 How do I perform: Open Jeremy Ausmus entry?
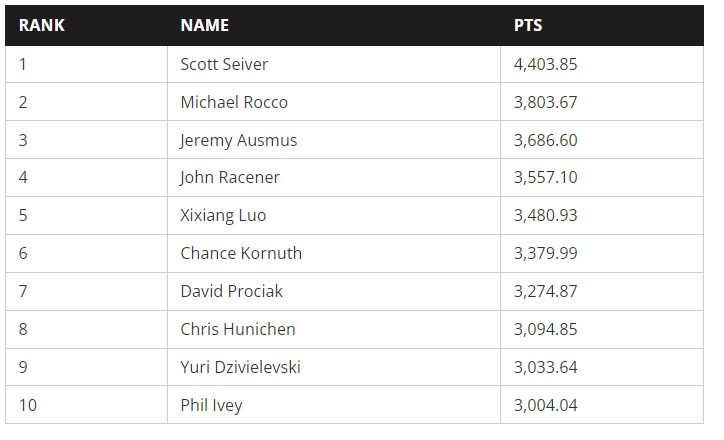238,140
